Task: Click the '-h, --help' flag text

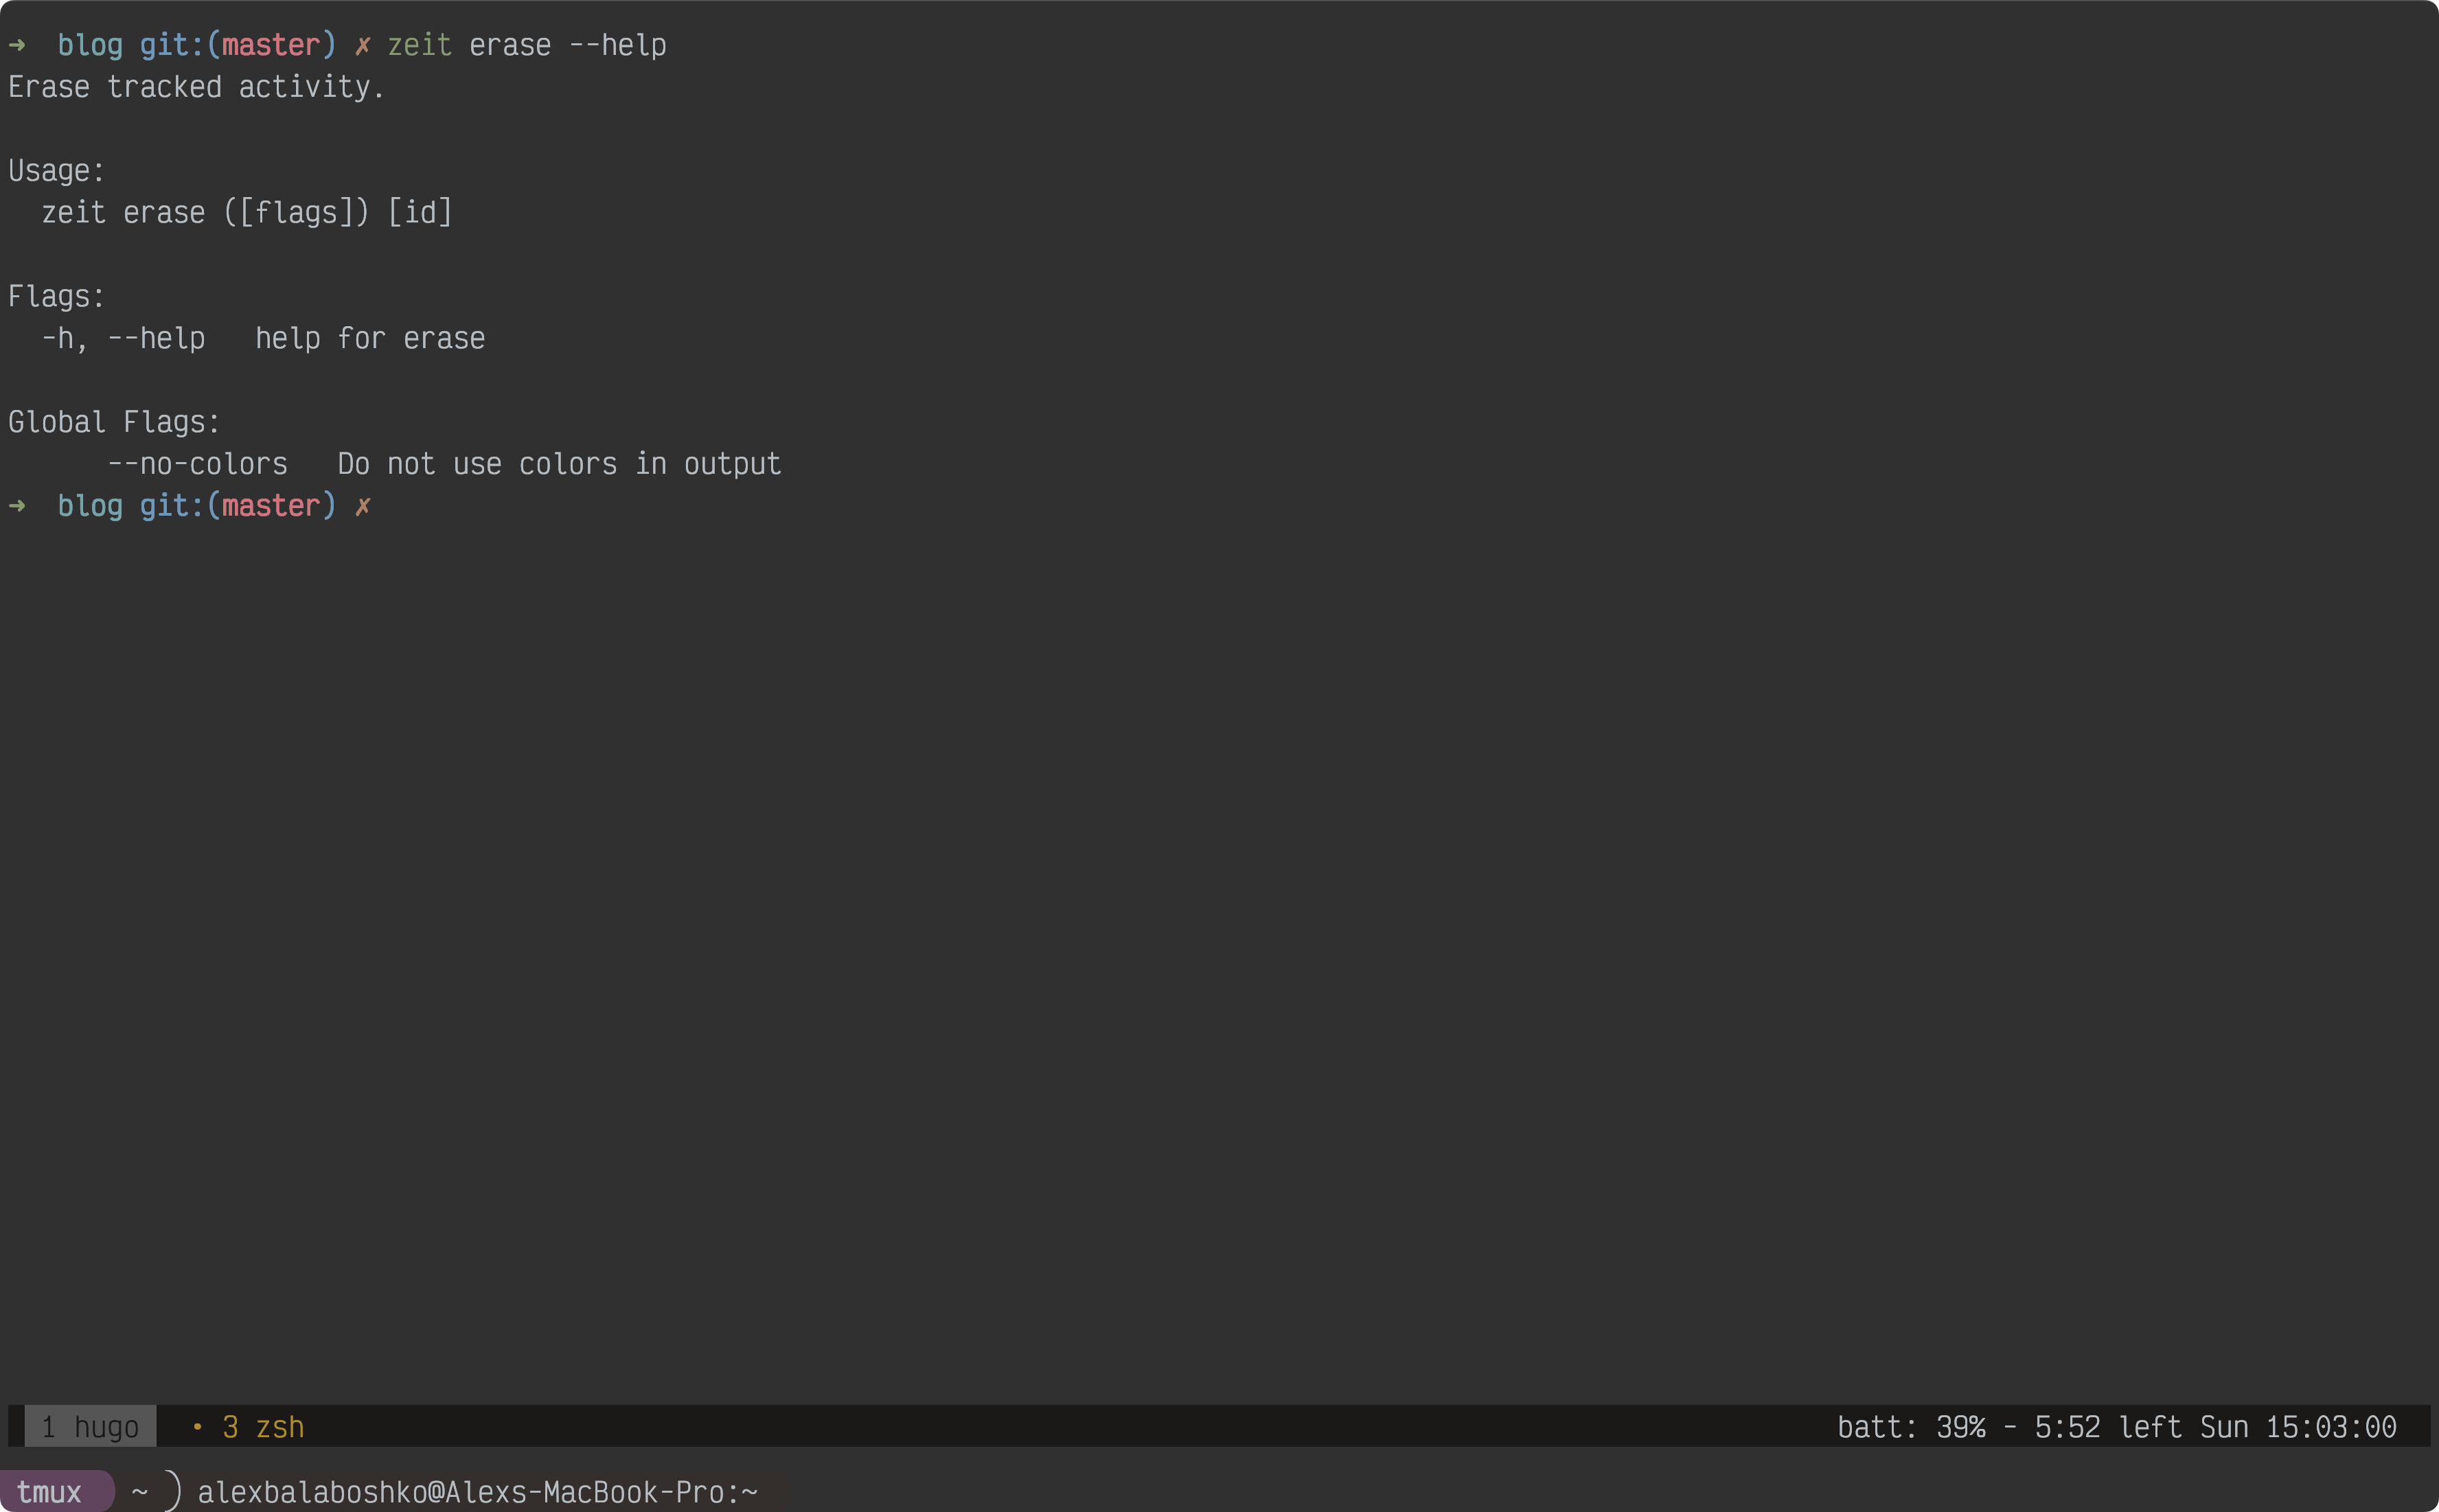Action: pyautogui.click(x=123, y=339)
